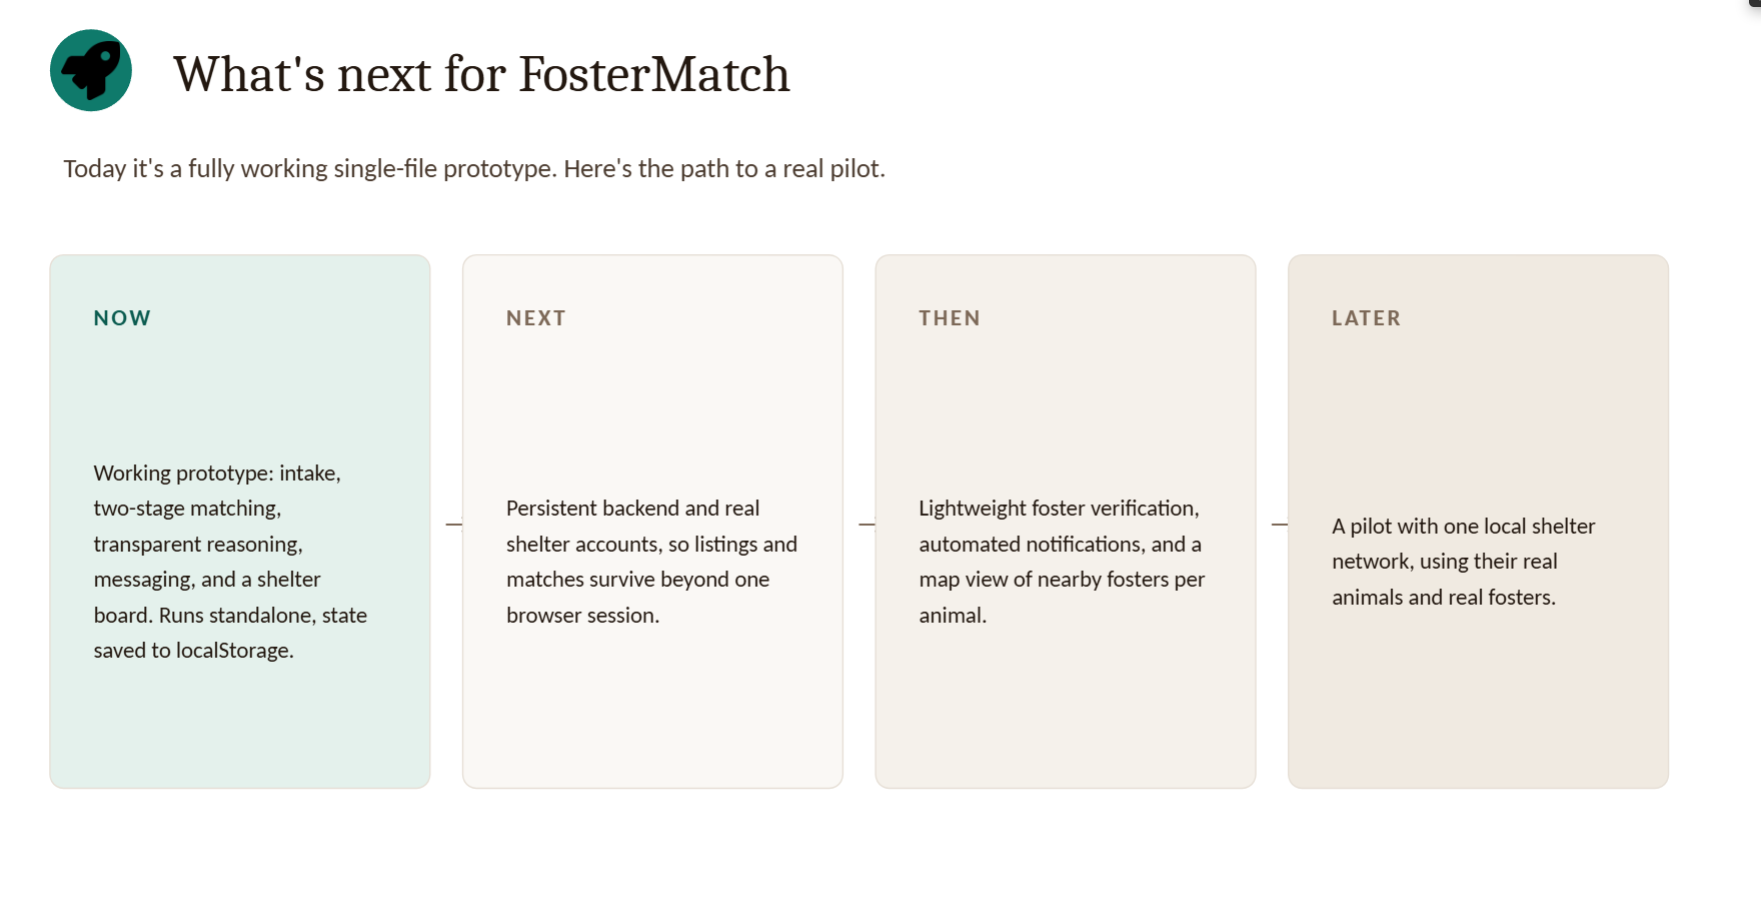Click the THEN stage label
The height and width of the screenshot is (897, 1761).
pos(949,318)
